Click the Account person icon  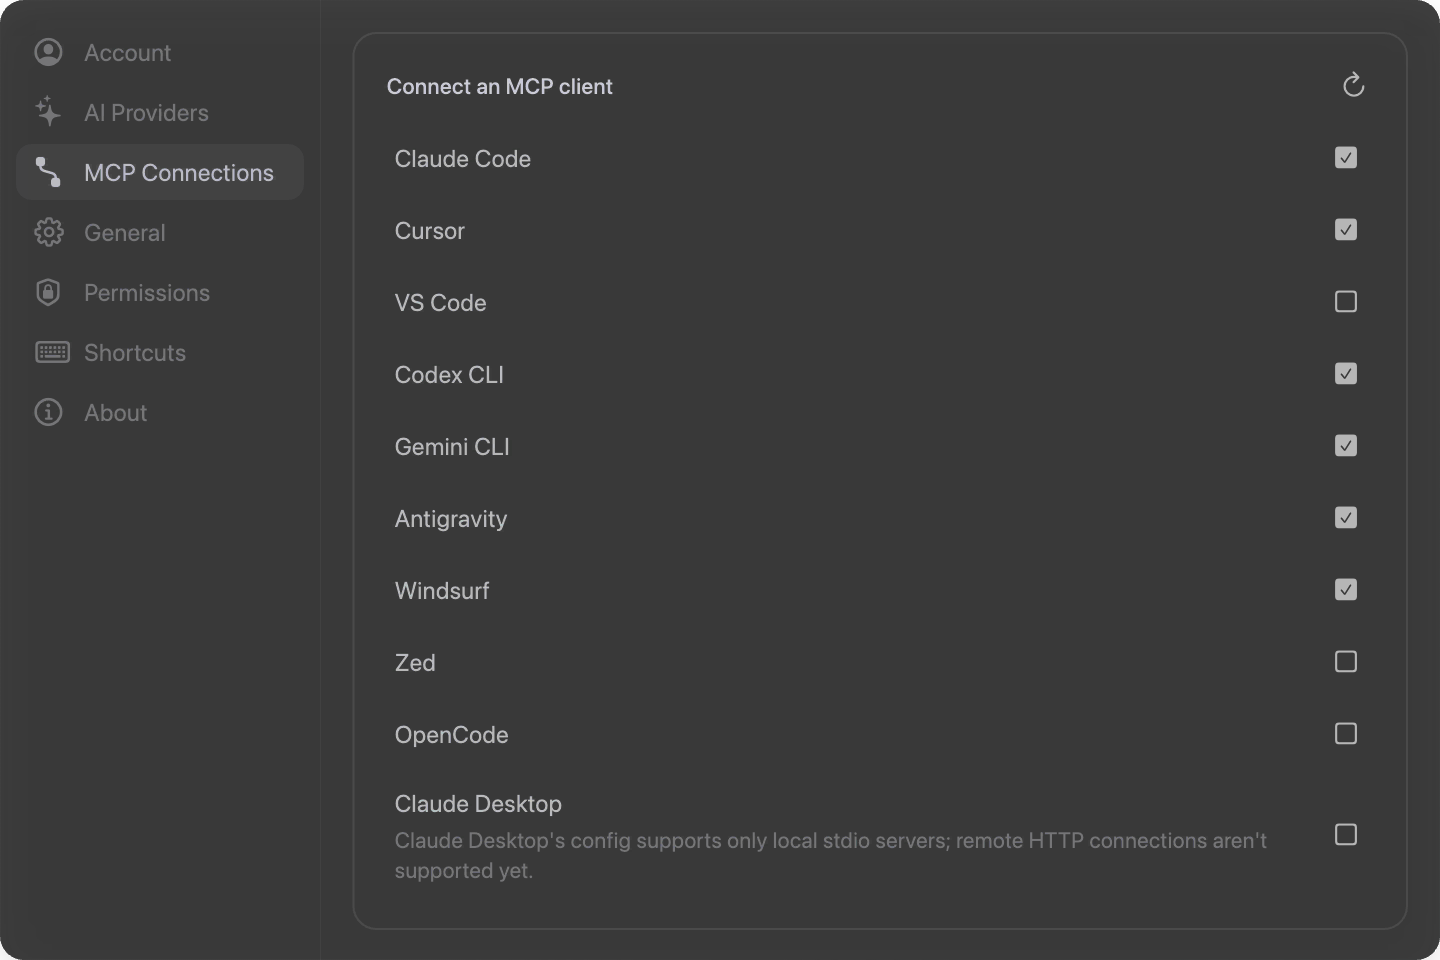tap(48, 52)
